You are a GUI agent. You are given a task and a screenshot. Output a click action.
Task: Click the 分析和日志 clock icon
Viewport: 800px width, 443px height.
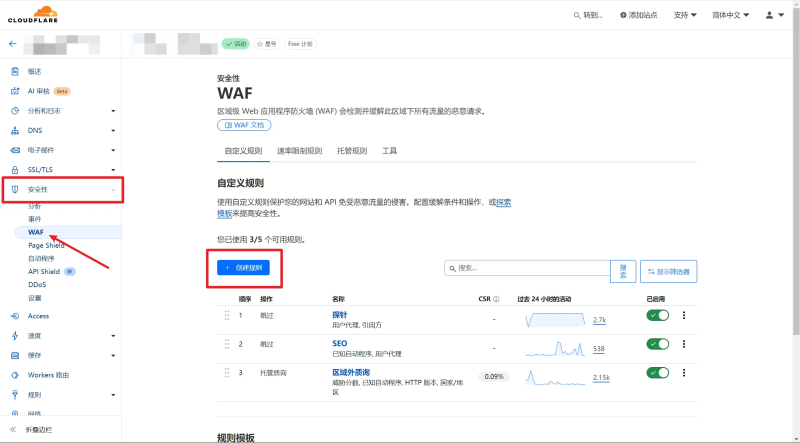click(15, 111)
